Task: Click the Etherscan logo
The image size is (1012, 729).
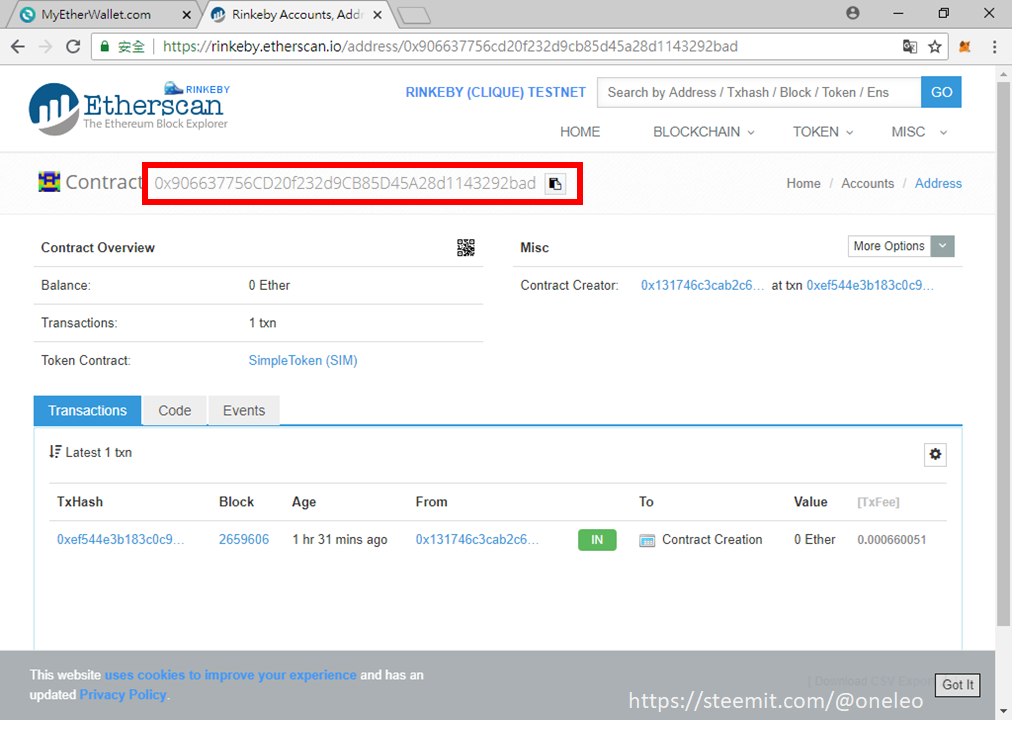Action: [x=129, y=108]
